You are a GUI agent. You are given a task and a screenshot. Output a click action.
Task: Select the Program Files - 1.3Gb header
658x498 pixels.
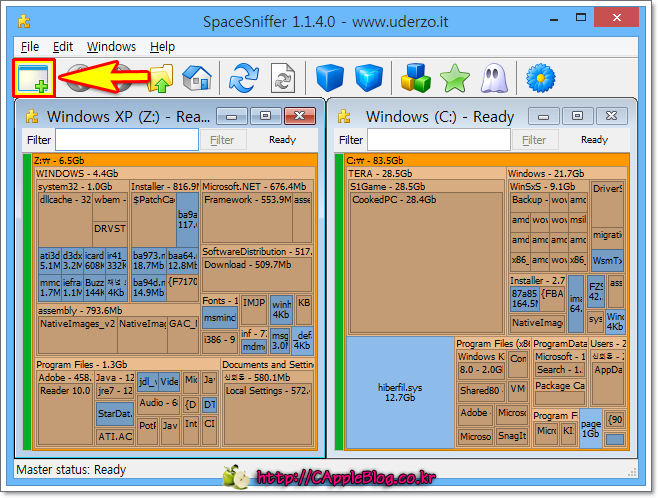(x=127, y=364)
